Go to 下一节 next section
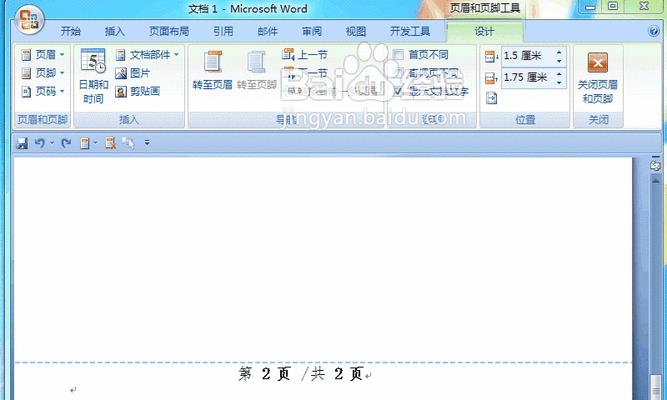The height and width of the screenshot is (400, 667). point(305,73)
